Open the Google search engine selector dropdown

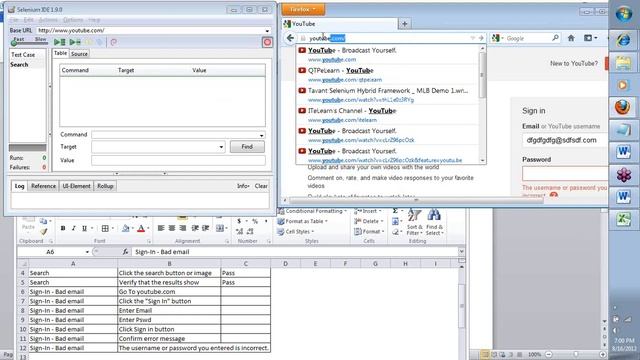coord(498,38)
